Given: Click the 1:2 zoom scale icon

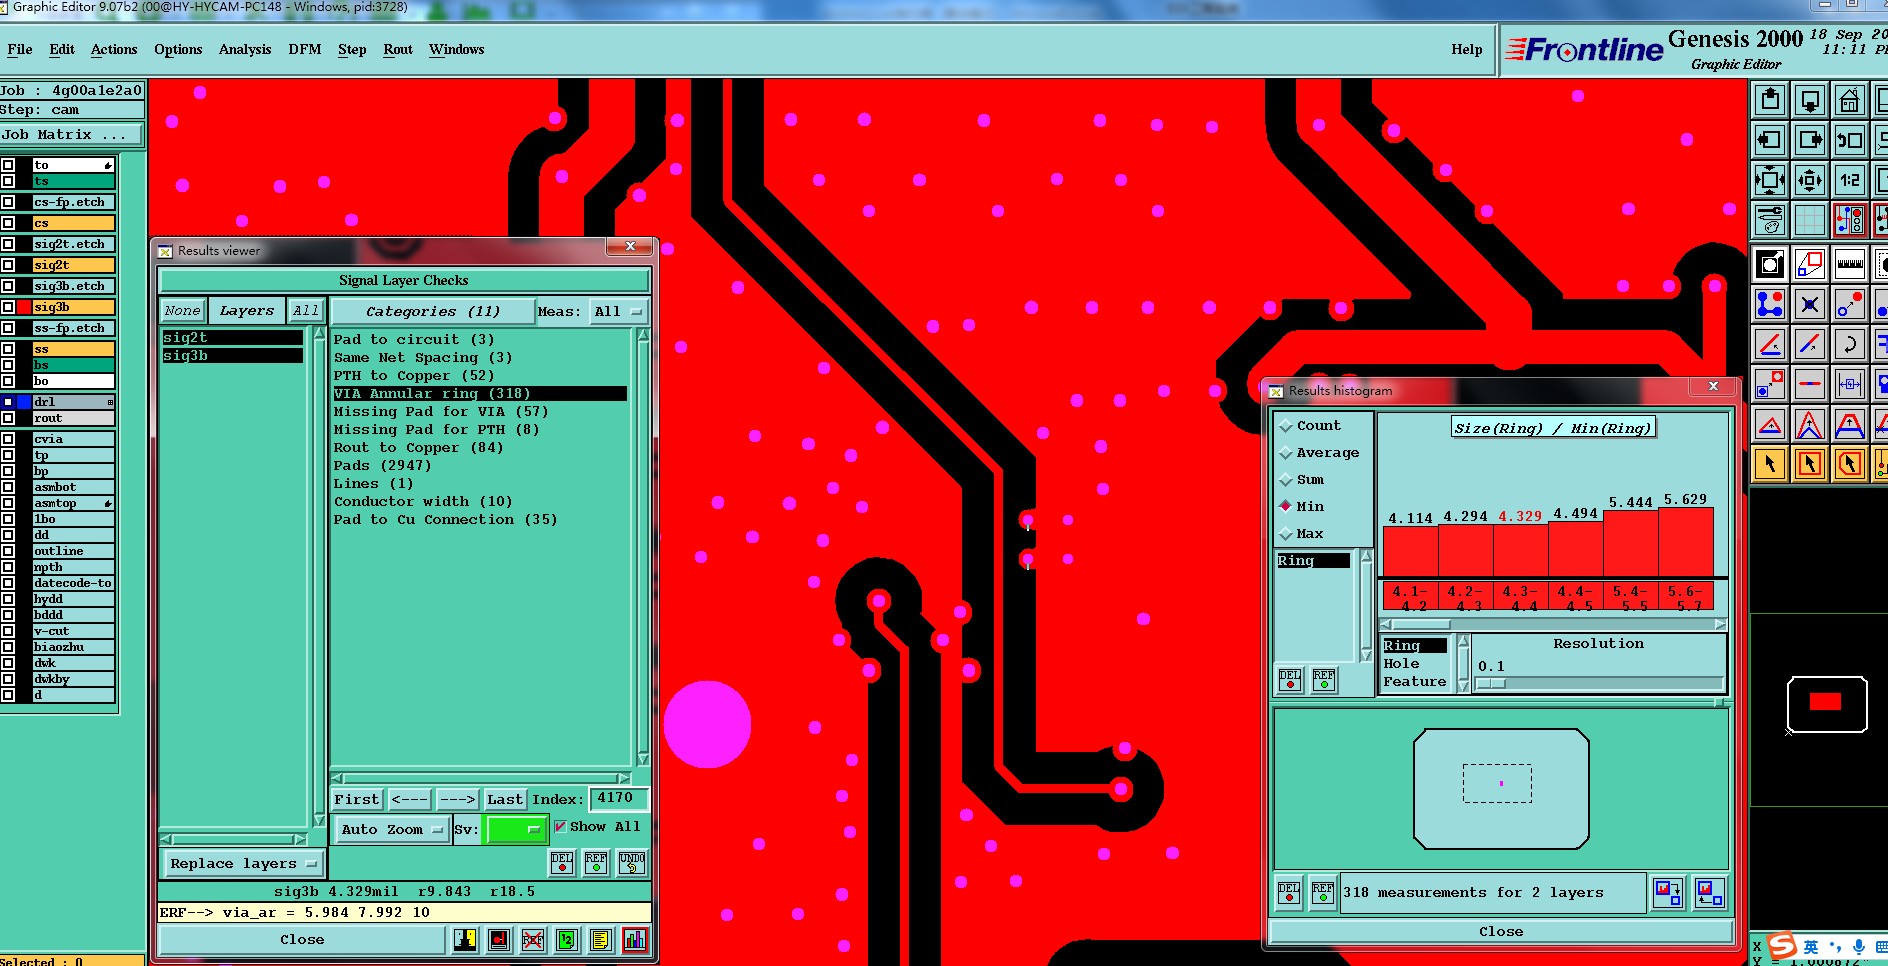Looking at the screenshot, I should (x=1850, y=180).
